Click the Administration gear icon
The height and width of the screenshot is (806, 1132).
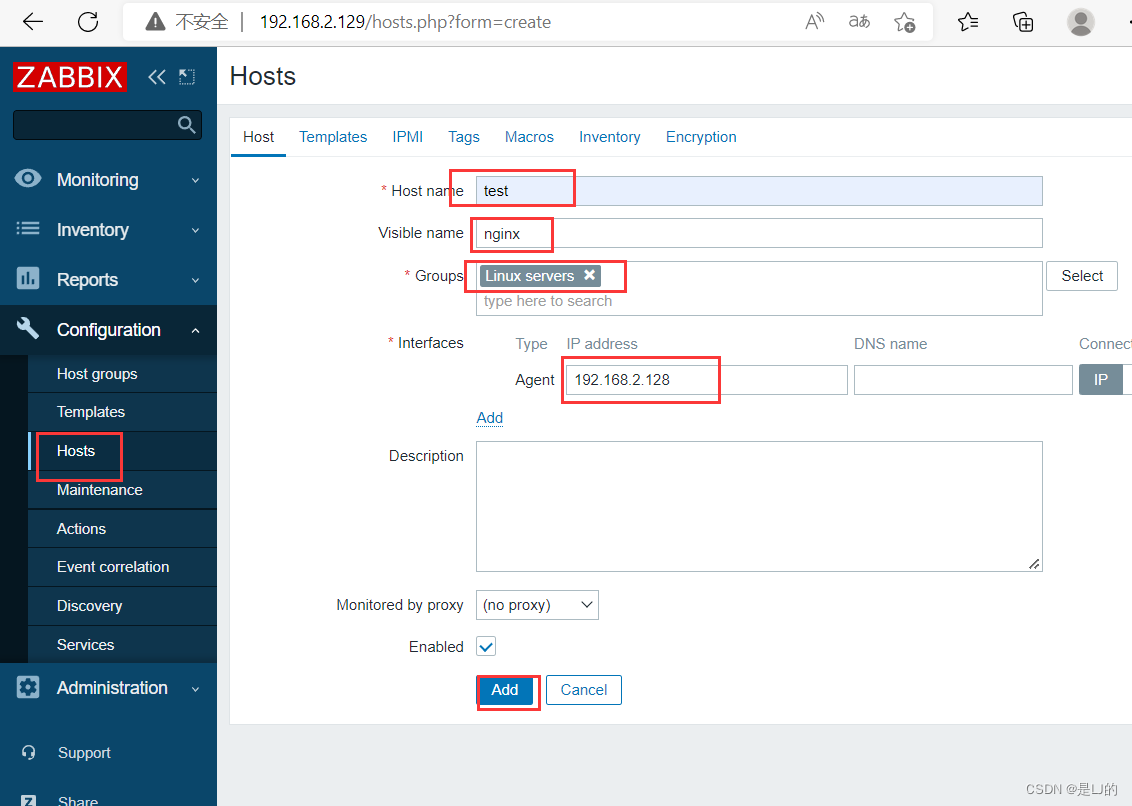click(28, 687)
